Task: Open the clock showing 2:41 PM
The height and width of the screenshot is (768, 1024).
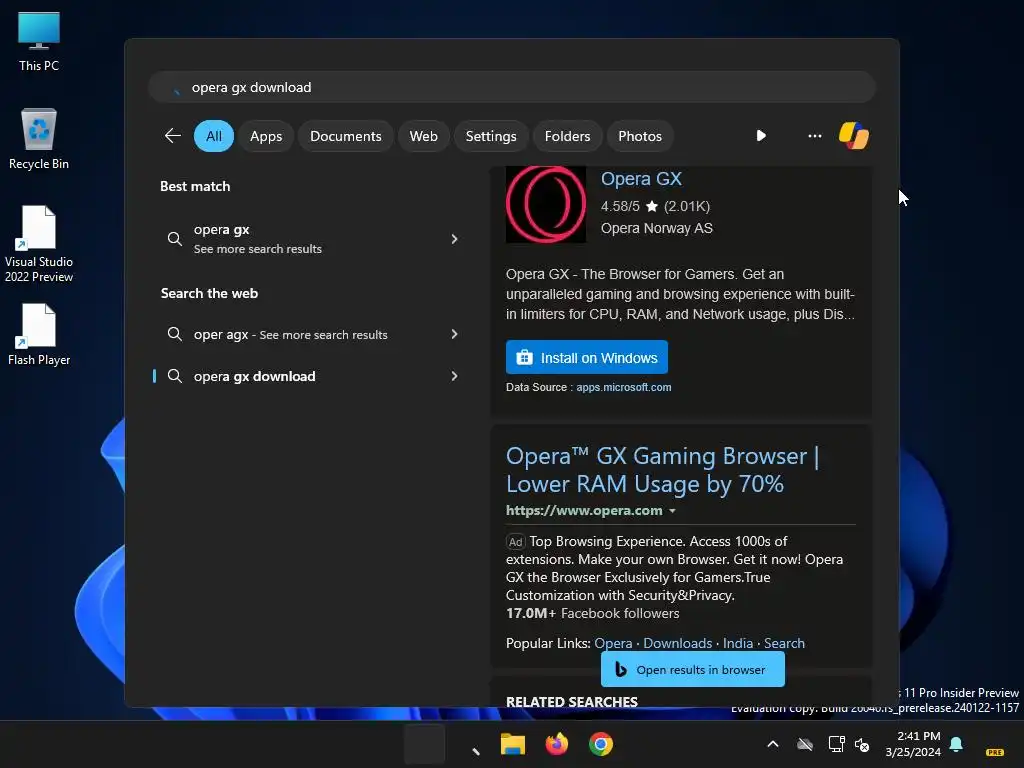Action: [913, 744]
